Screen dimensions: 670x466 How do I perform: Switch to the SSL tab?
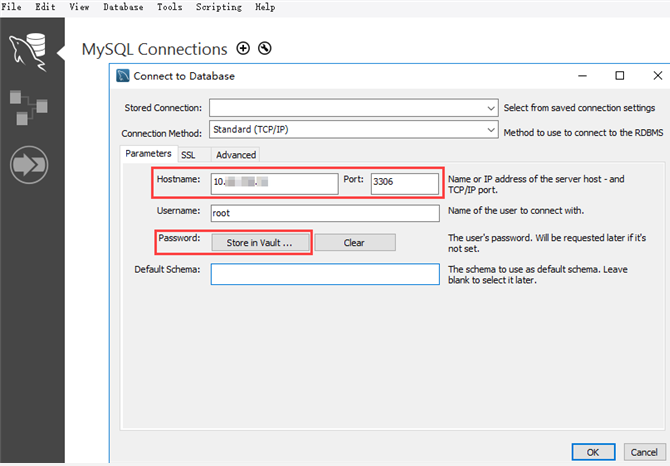click(x=188, y=155)
